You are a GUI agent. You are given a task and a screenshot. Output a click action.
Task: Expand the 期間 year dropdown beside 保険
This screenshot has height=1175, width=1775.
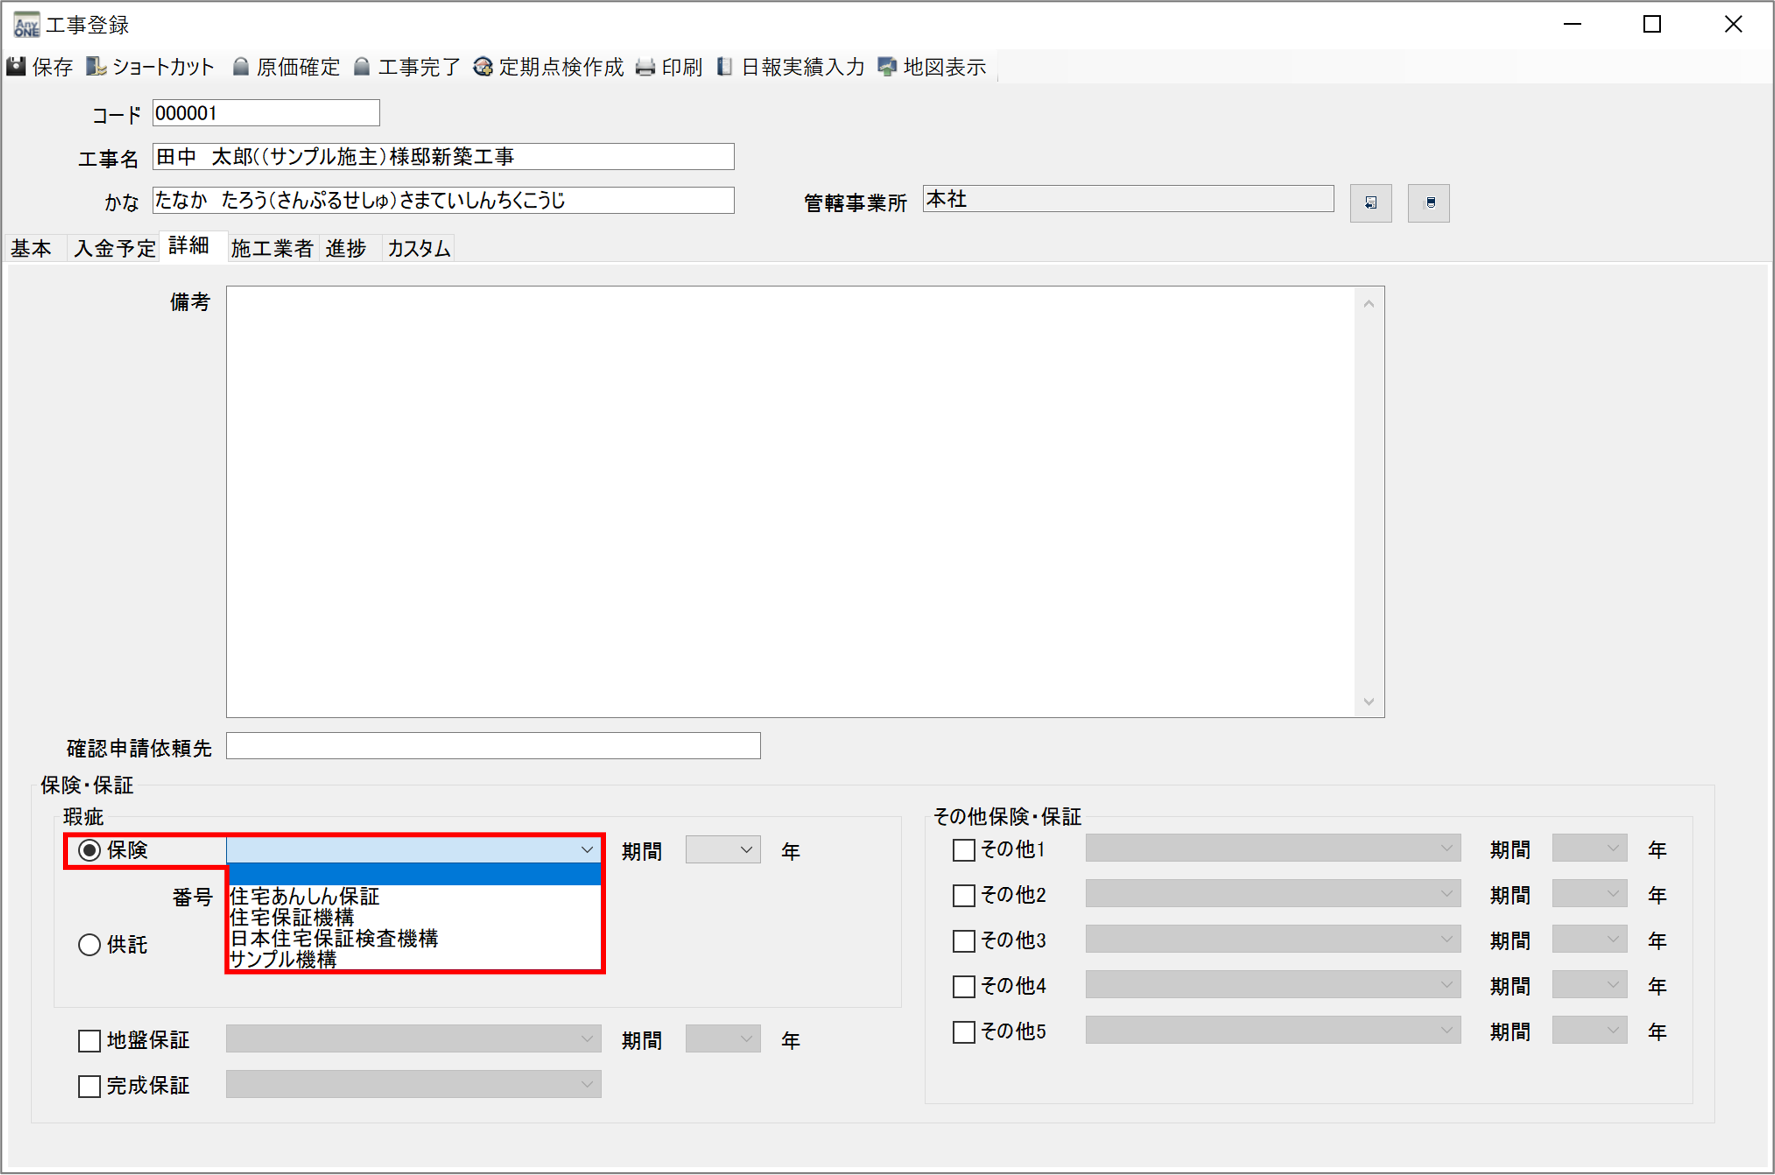pos(745,850)
